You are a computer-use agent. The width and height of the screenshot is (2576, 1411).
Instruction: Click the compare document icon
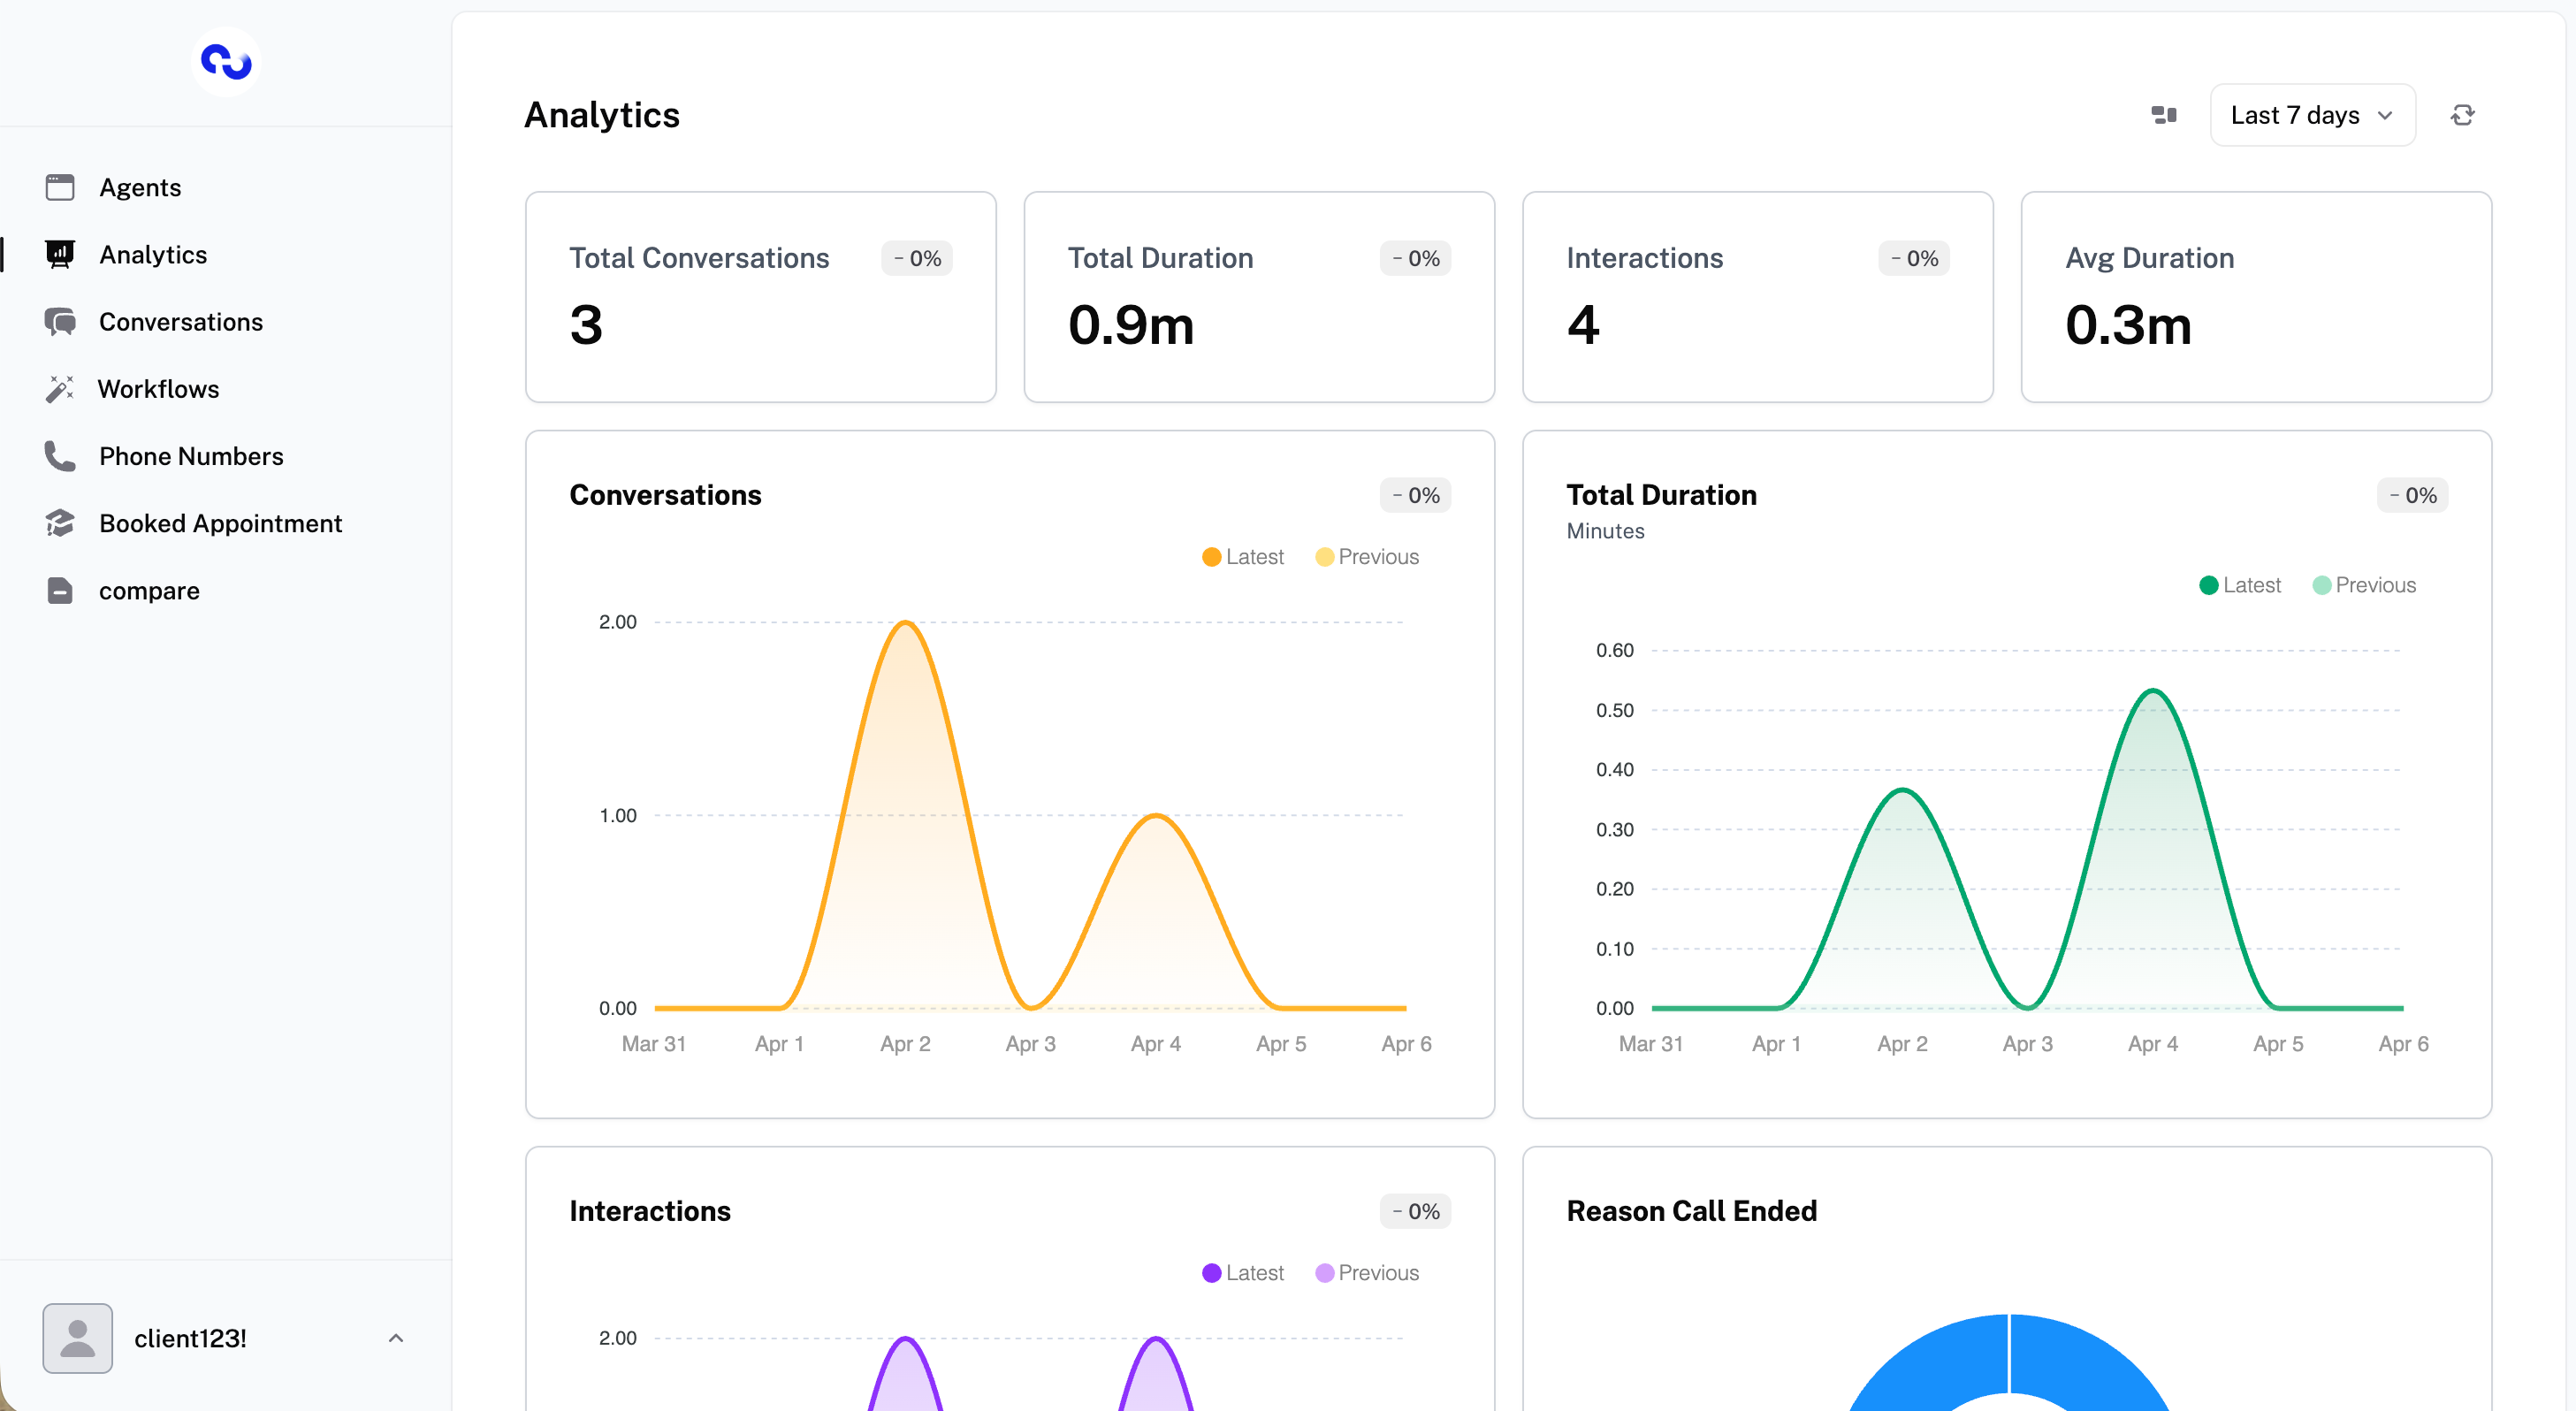point(60,590)
